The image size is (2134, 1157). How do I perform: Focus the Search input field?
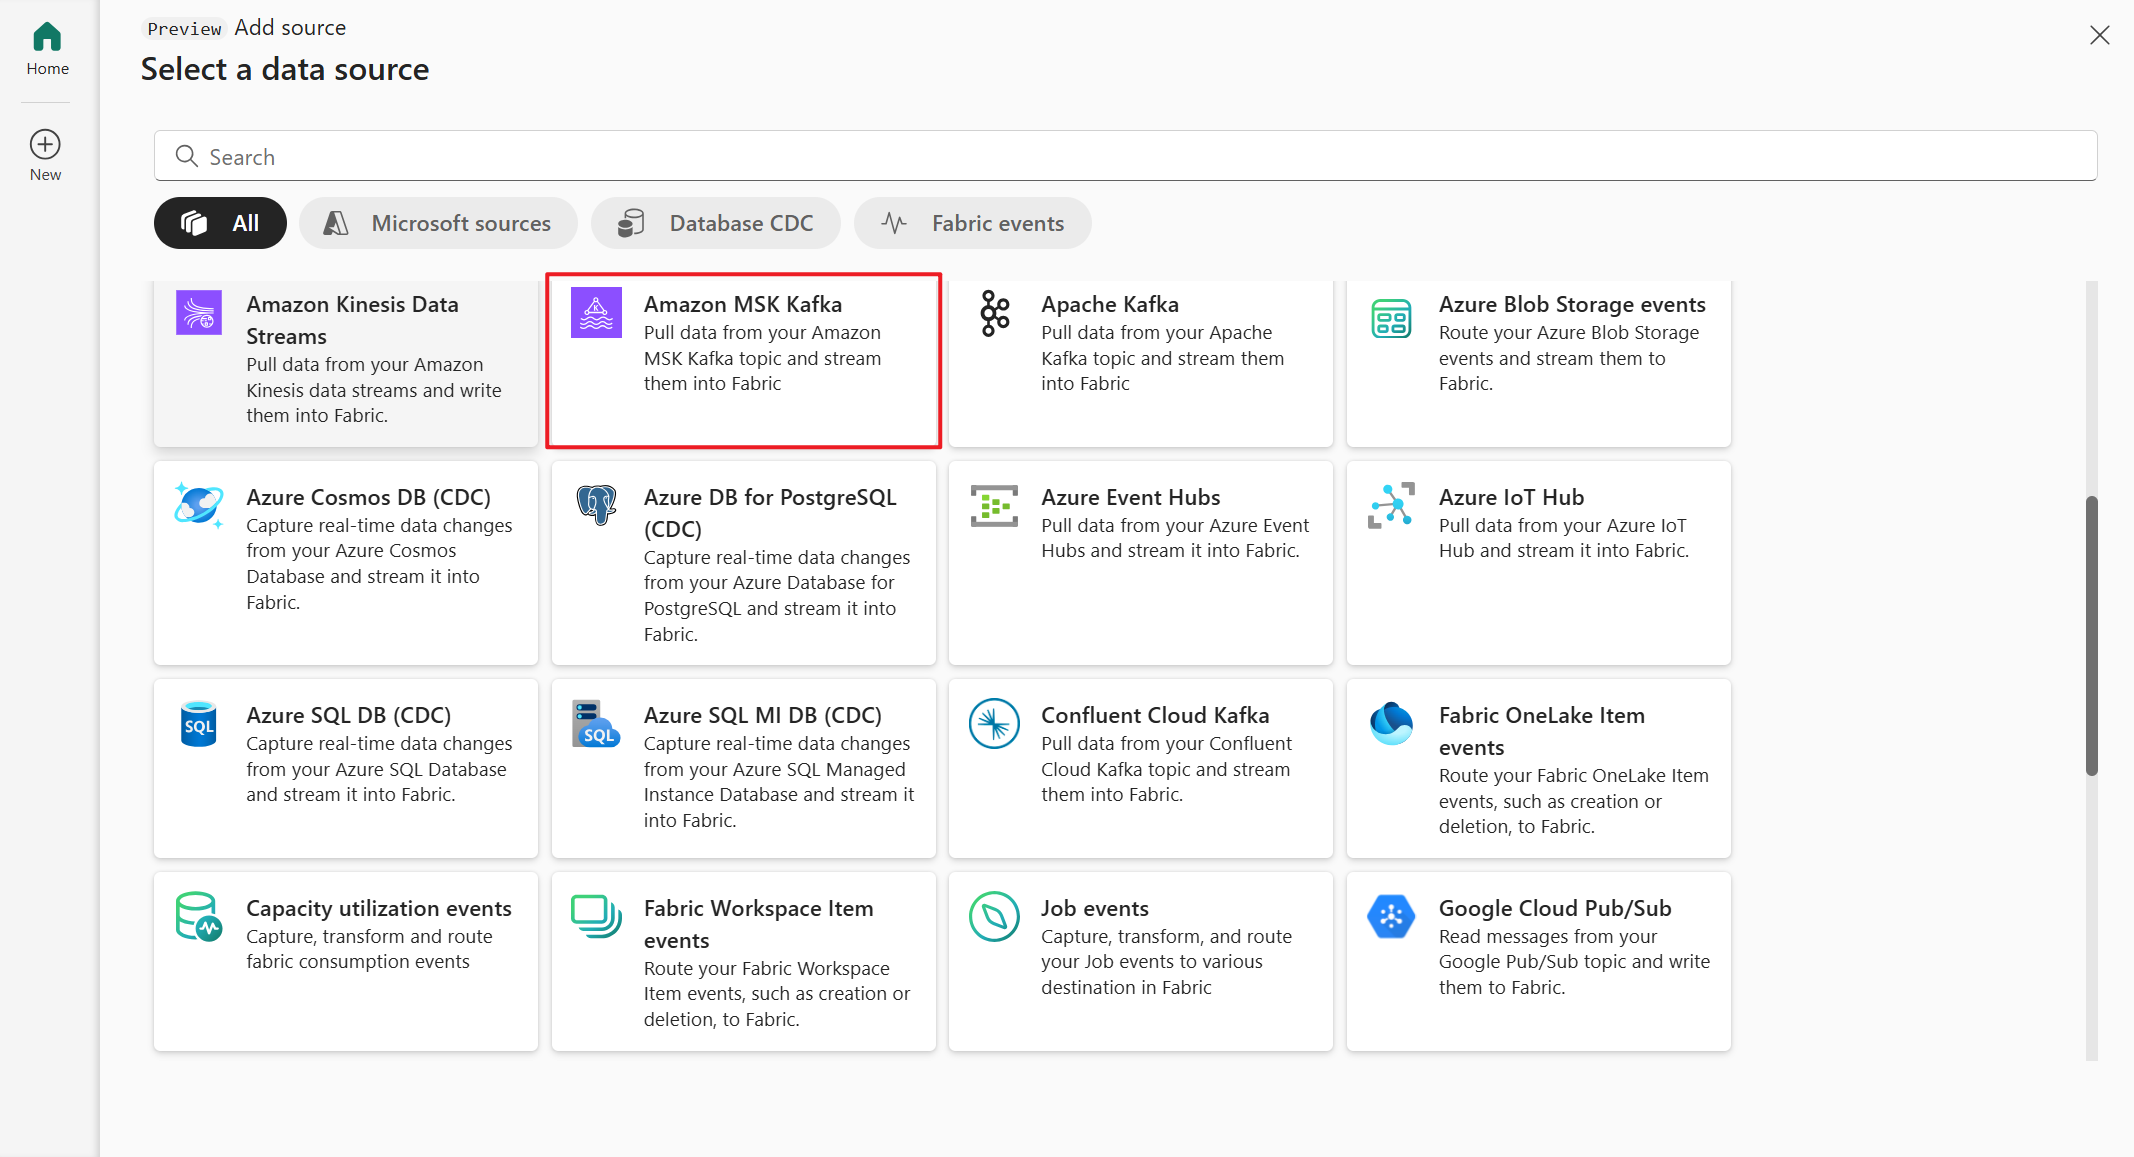pos(1125,156)
